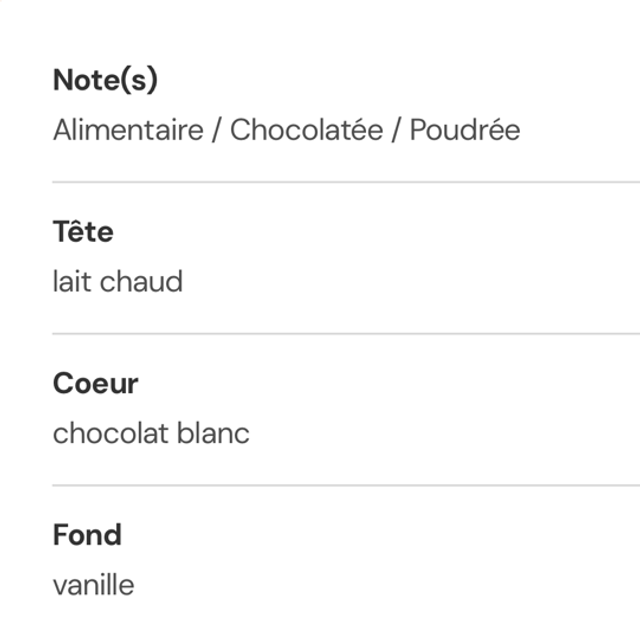The height and width of the screenshot is (640, 640).
Task: Click the Coeur heading
Action: (95, 383)
